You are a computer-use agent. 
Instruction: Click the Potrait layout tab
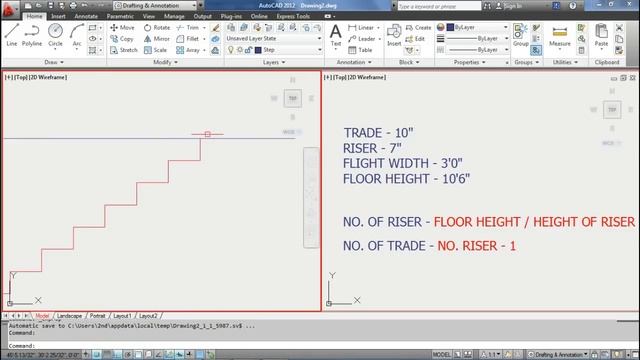coord(98,316)
